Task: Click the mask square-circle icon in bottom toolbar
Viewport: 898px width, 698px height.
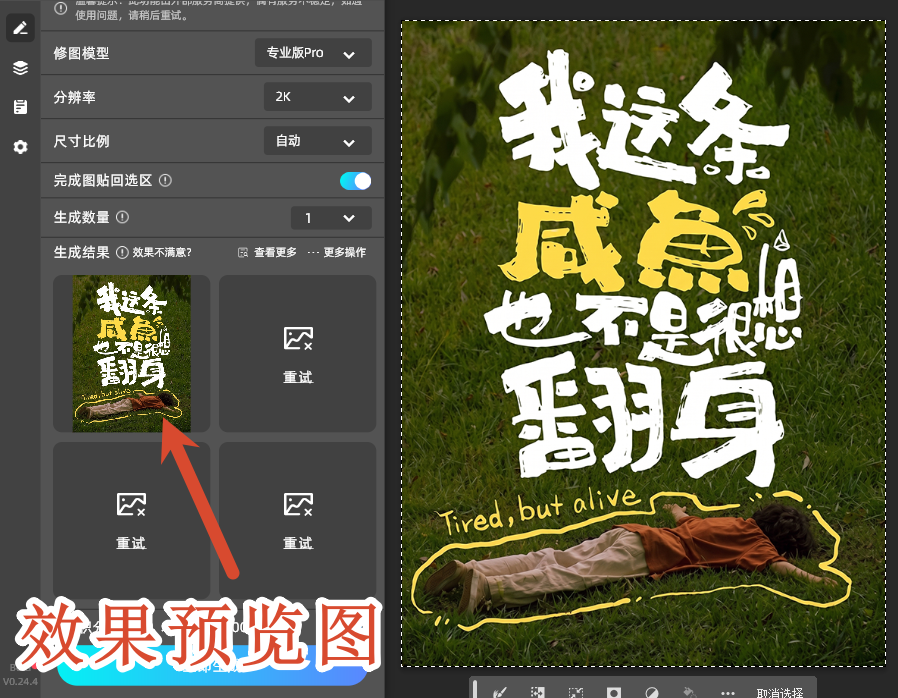Action: 613,693
